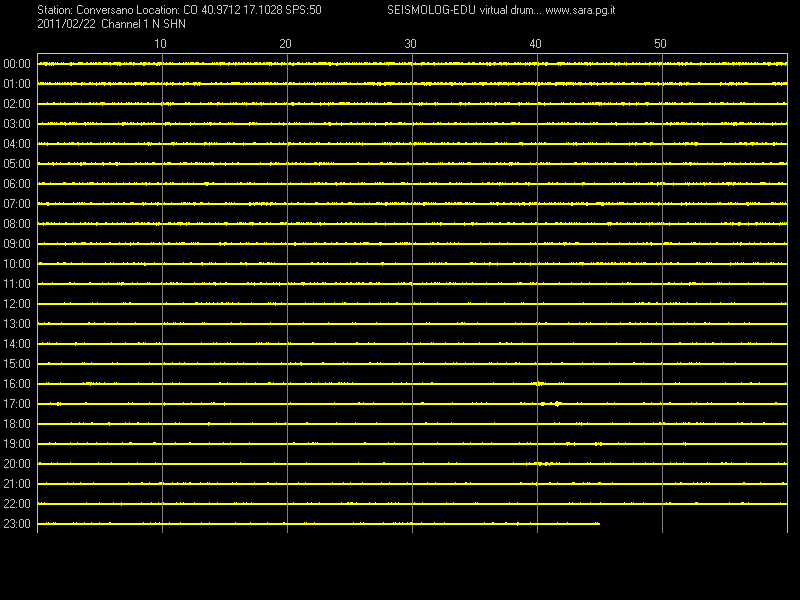Screen dimensions: 800x600
Task: Pick the 20:00 hour label
Action: (x=17, y=464)
